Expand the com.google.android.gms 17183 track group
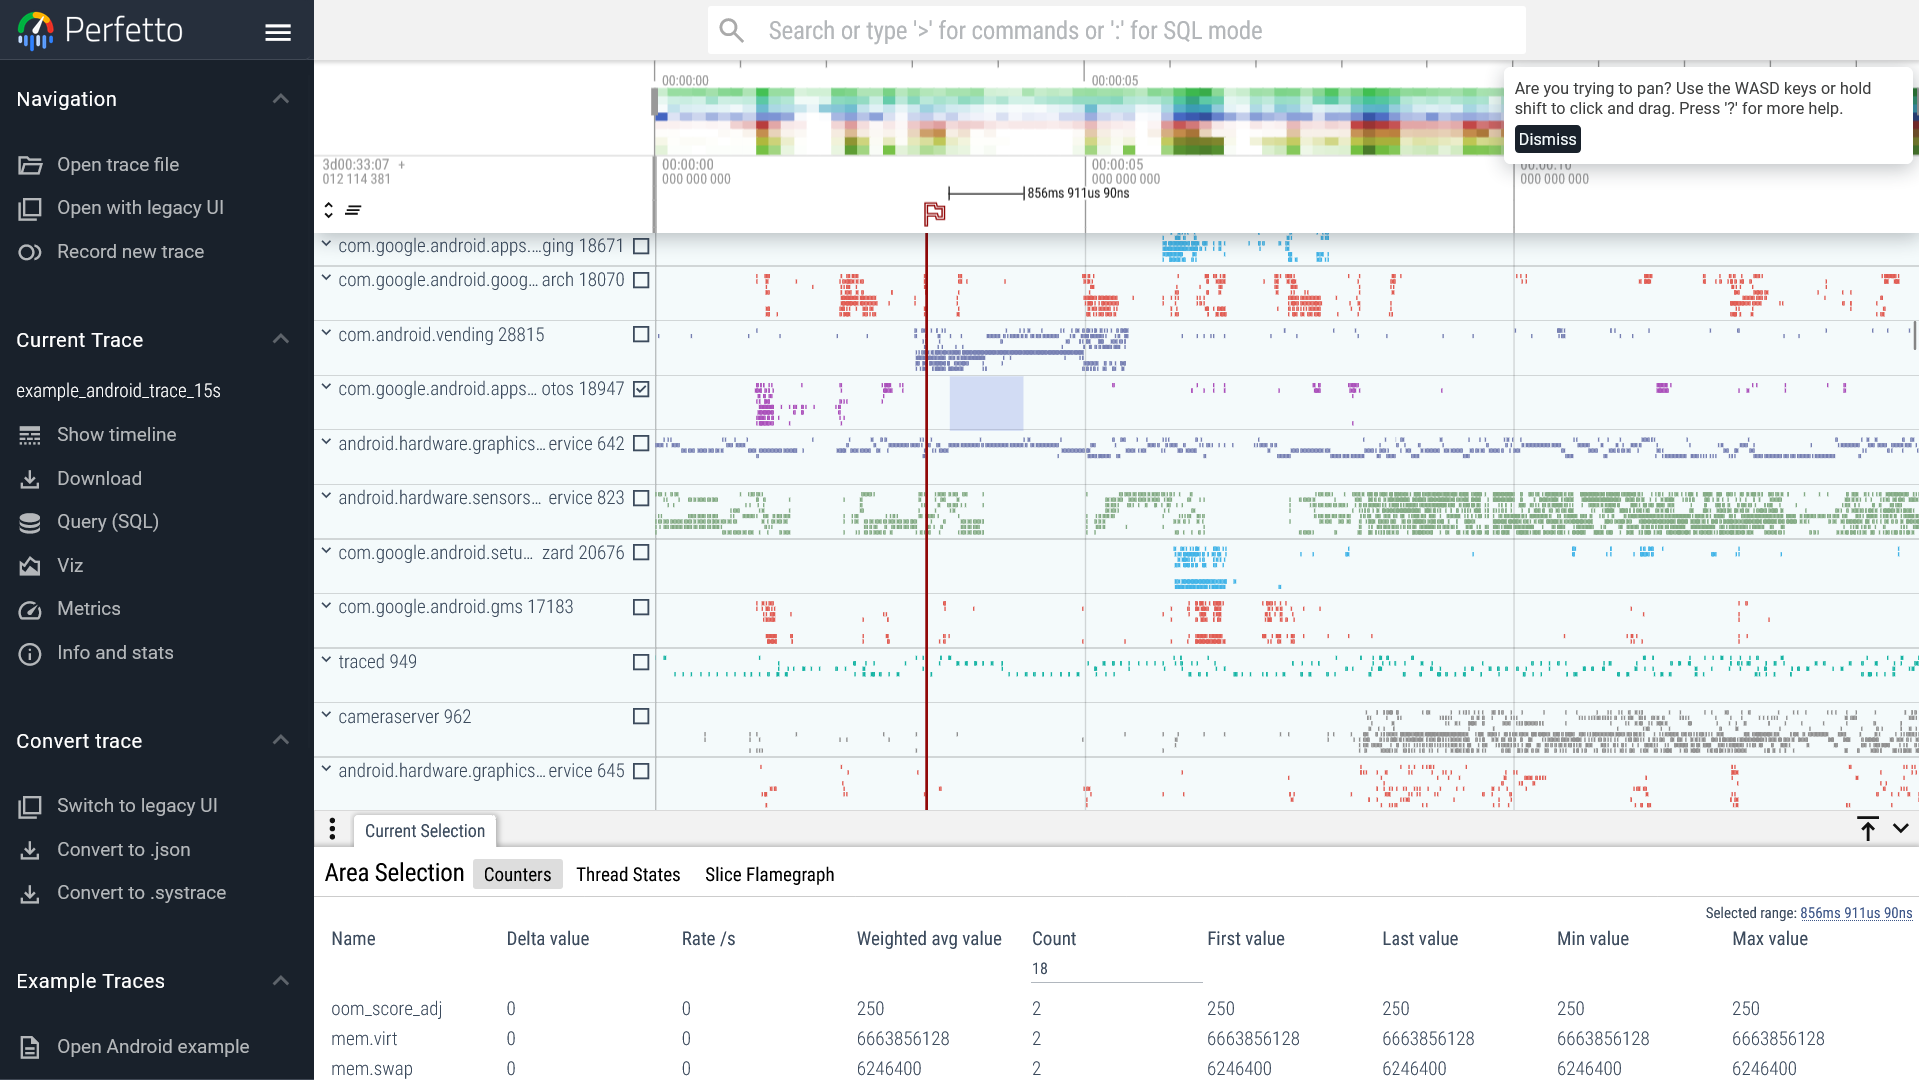The image size is (1919, 1080). [326, 605]
